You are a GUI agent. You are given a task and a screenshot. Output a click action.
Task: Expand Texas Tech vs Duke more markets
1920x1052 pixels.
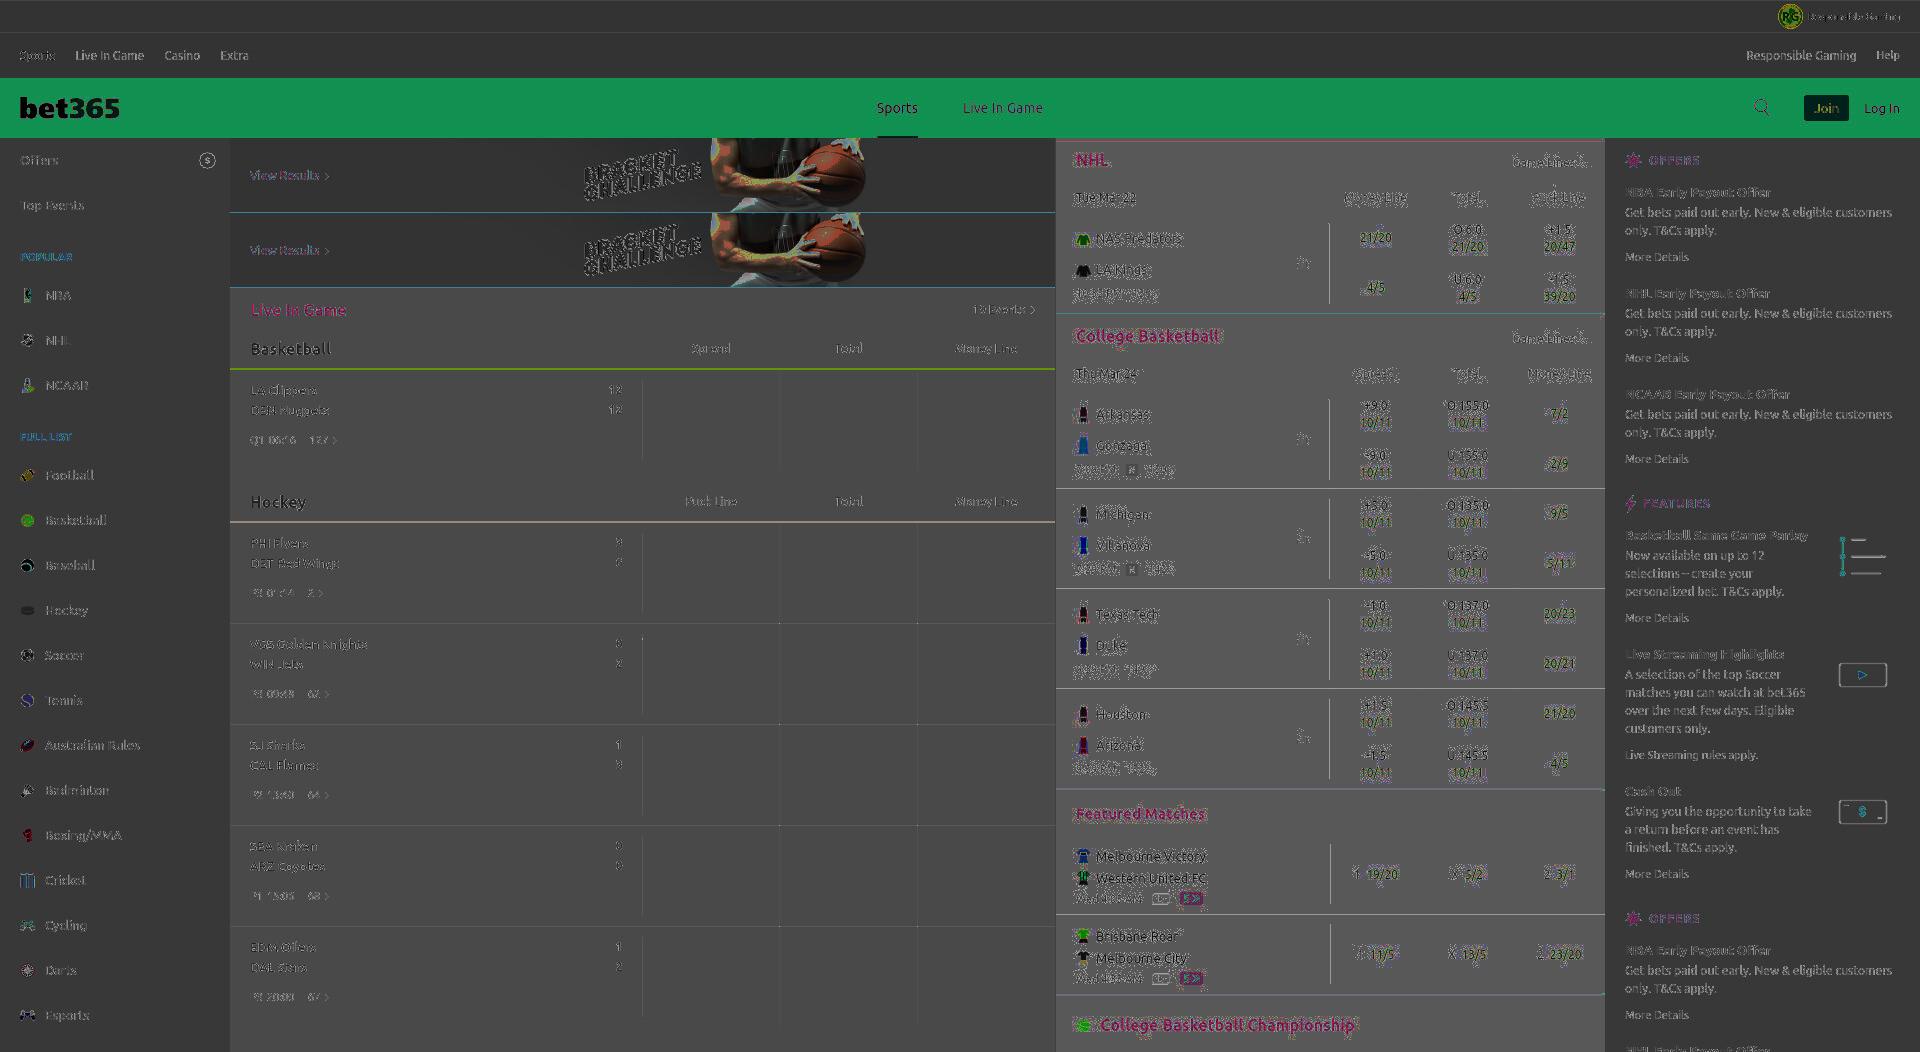tap(1303, 638)
